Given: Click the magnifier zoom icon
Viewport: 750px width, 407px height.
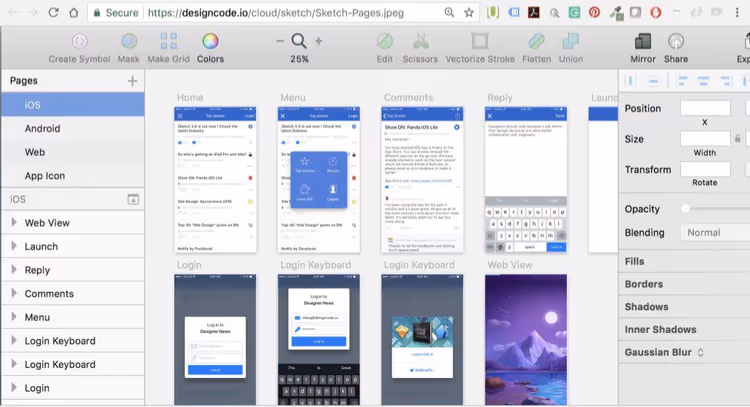Looking at the screenshot, I should pyautogui.click(x=299, y=41).
